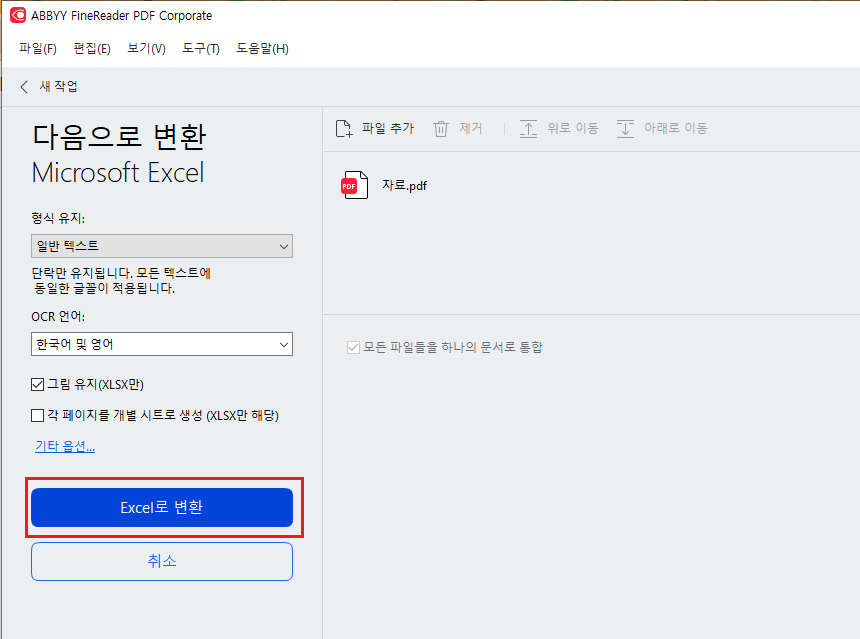Click the 파일 추가 document-plus icon
This screenshot has height=639, width=860.
pyautogui.click(x=344, y=128)
